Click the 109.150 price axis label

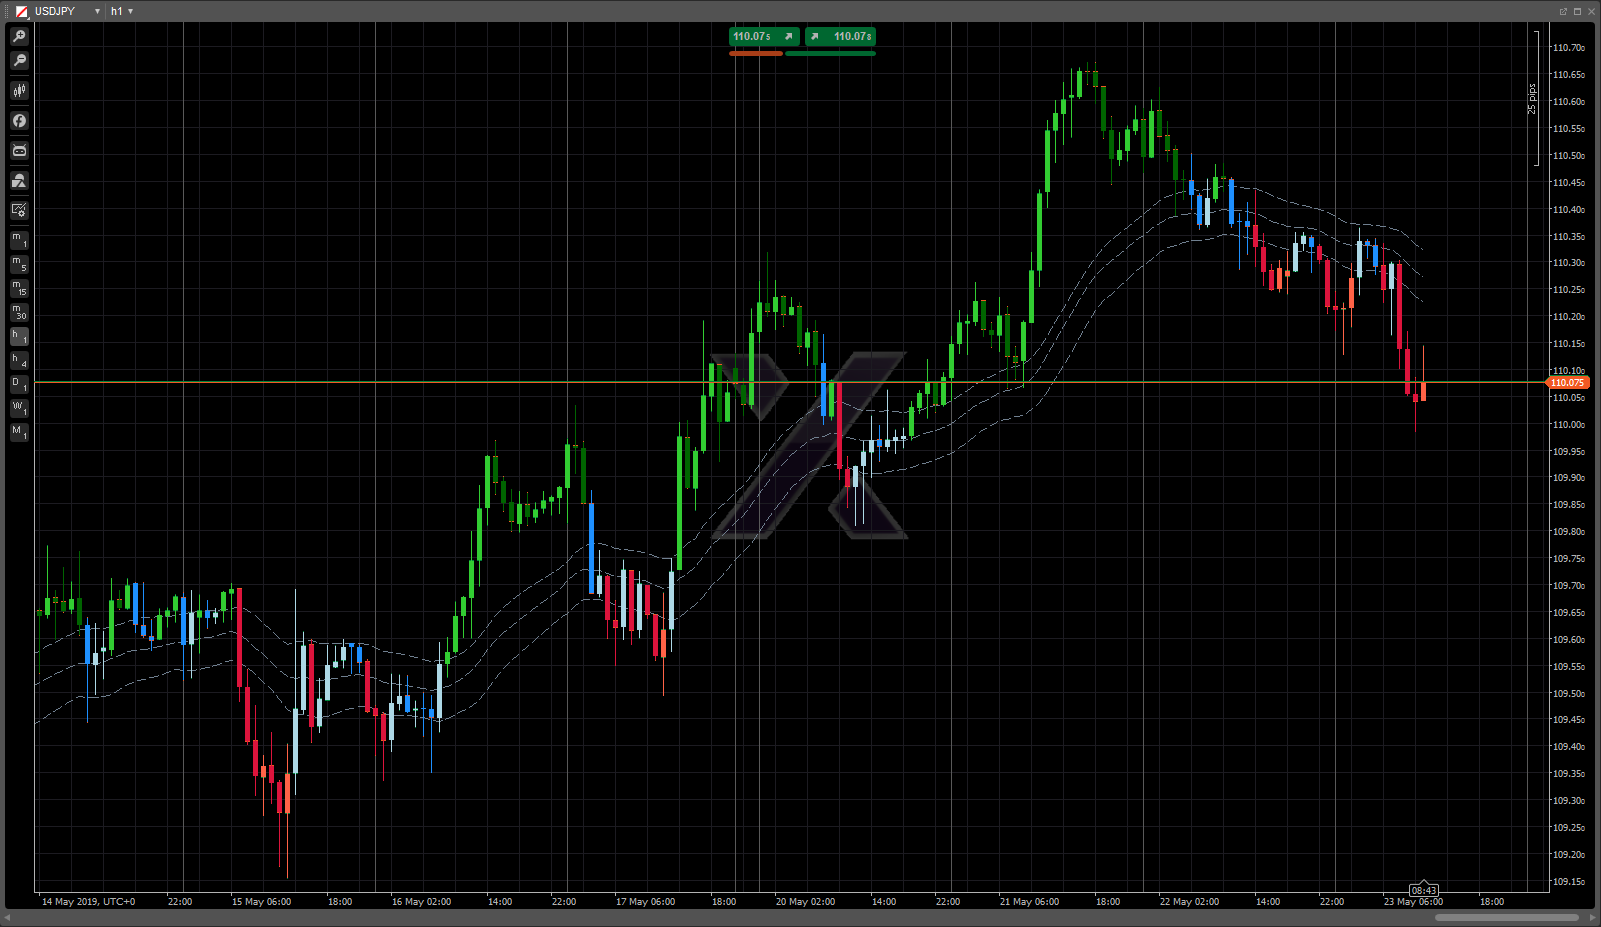1568,882
